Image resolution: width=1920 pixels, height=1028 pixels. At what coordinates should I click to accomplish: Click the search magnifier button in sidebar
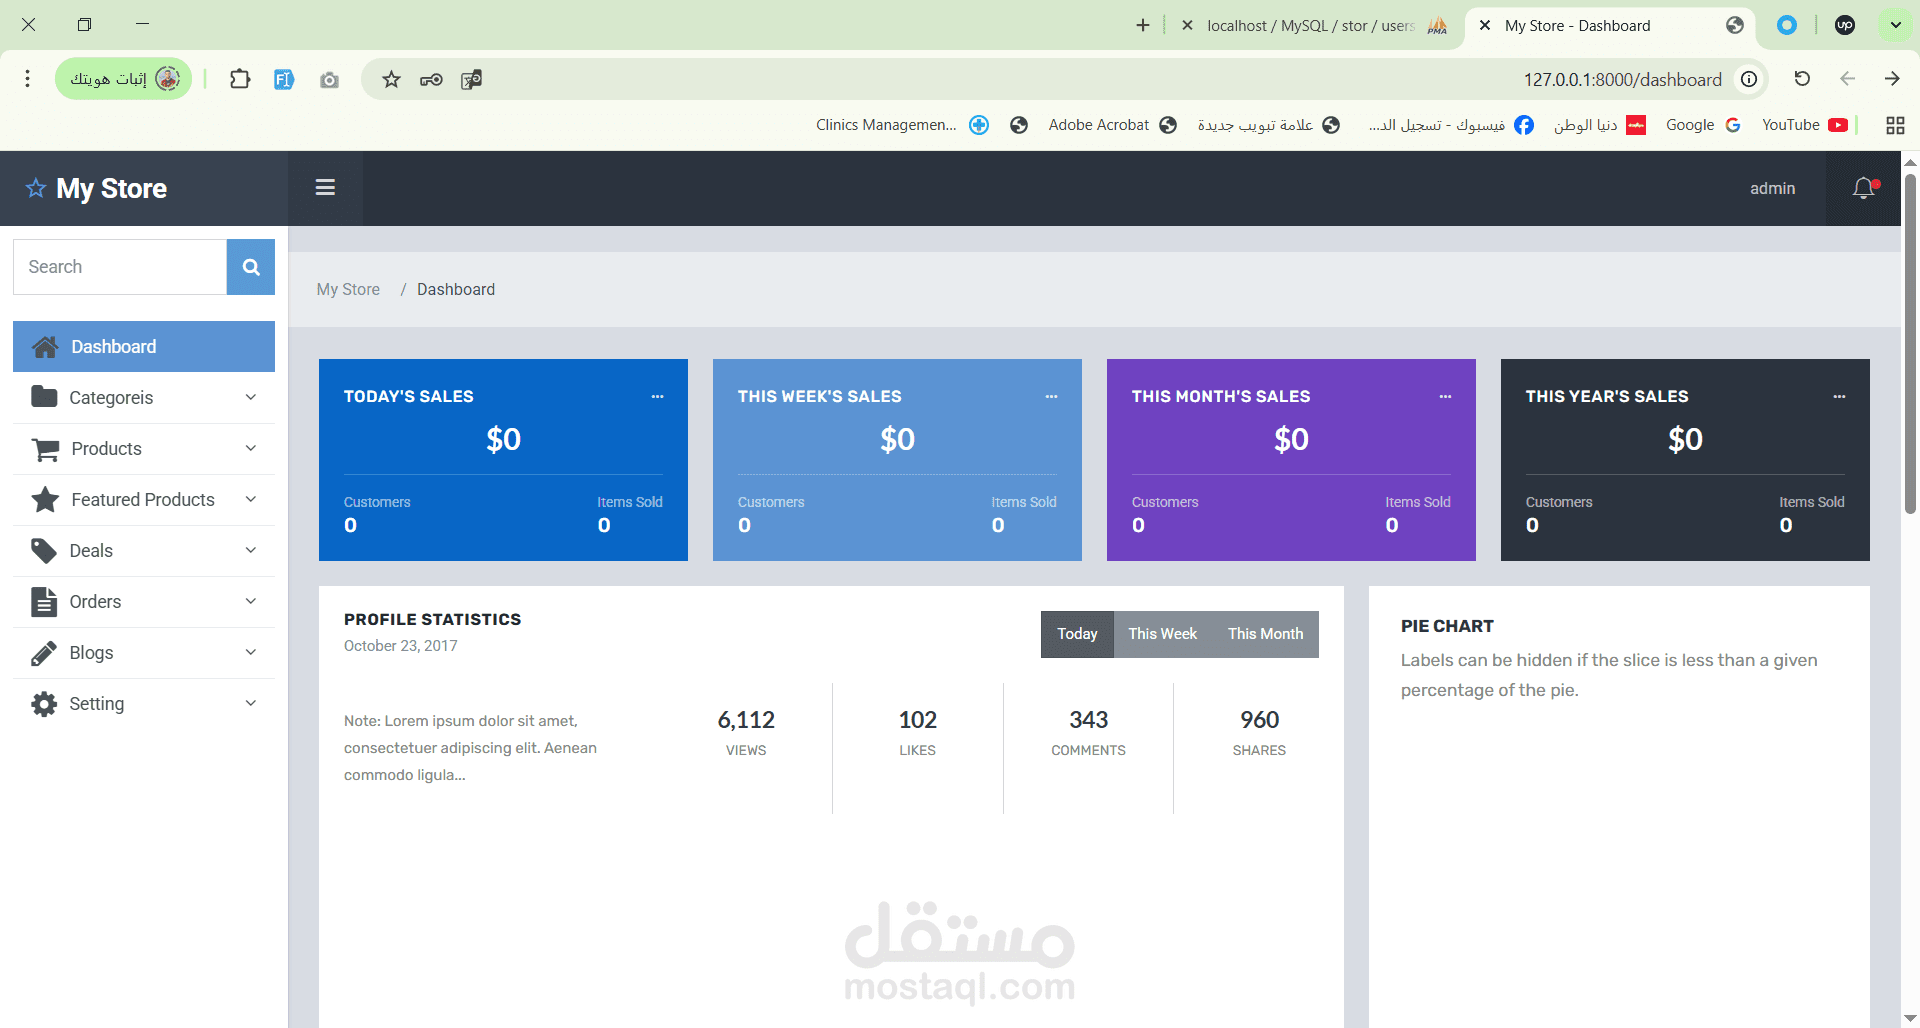point(251,267)
